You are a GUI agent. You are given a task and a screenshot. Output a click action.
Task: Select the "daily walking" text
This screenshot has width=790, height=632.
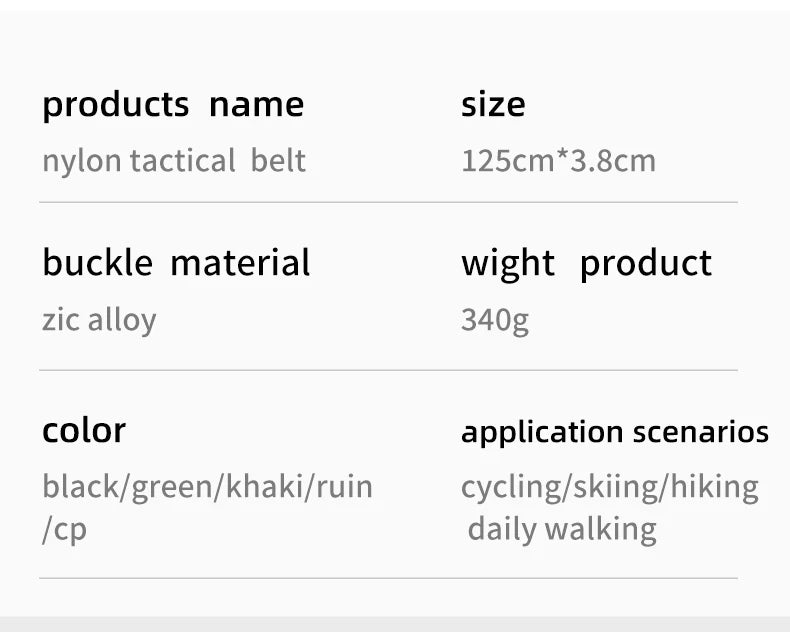[x=562, y=529]
